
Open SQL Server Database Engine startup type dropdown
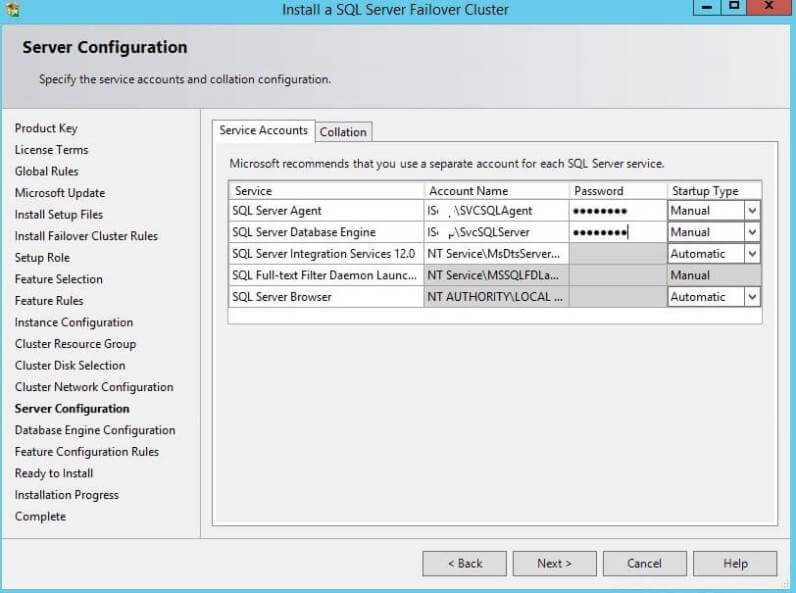click(752, 232)
